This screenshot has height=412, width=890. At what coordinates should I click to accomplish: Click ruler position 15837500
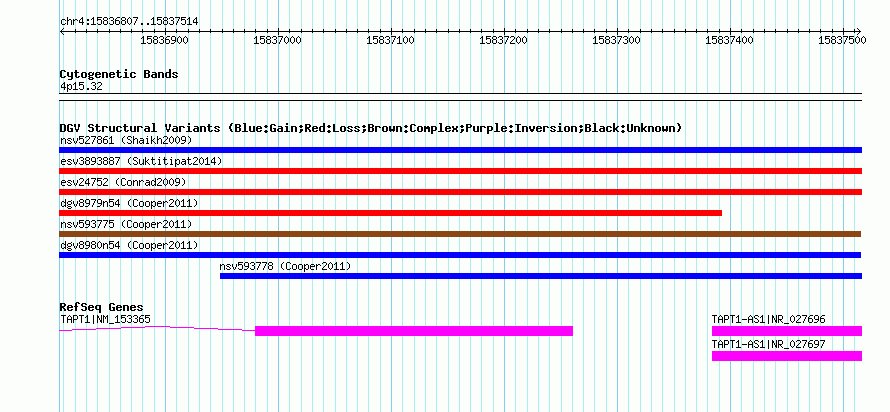click(842, 41)
